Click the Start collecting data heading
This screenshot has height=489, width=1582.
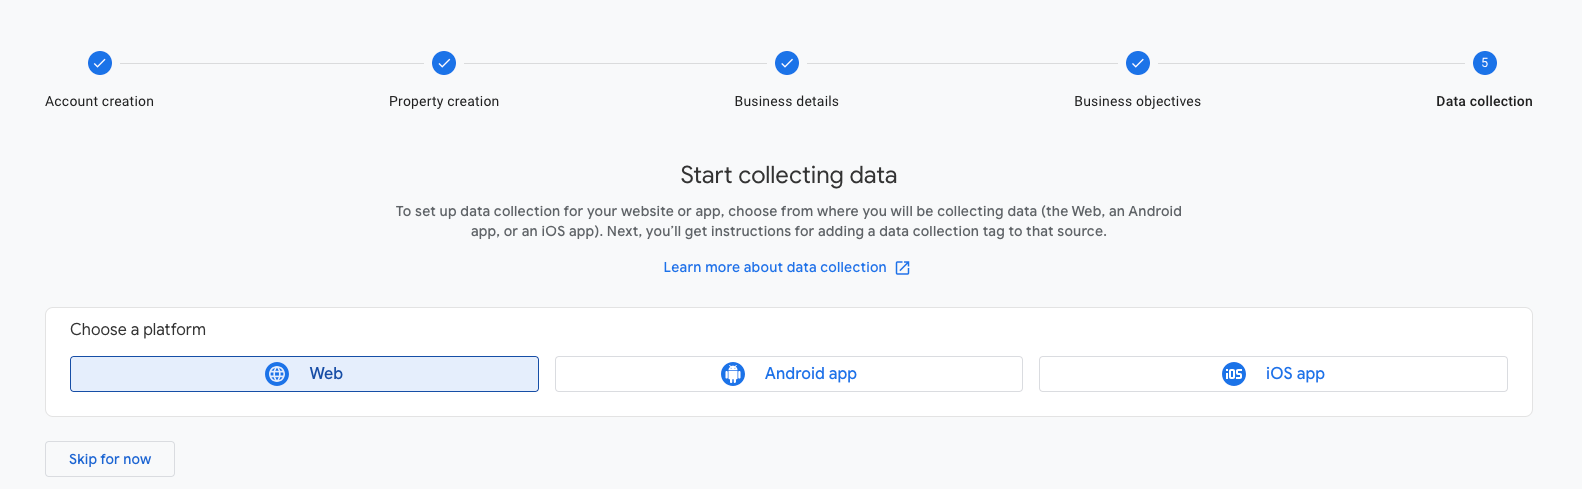tap(789, 176)
